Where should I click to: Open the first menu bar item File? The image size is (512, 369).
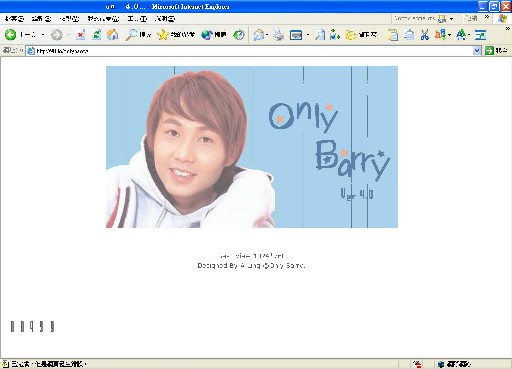[x=14, y=19]
